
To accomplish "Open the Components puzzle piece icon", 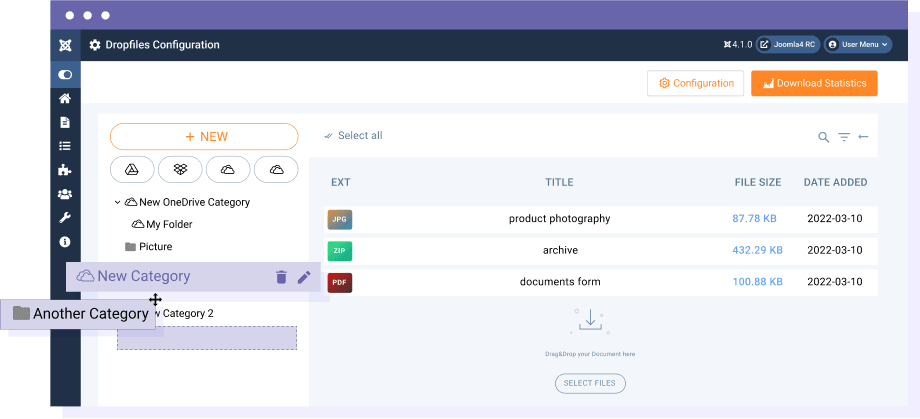I will pyautogui.click(x=65, y=170).
